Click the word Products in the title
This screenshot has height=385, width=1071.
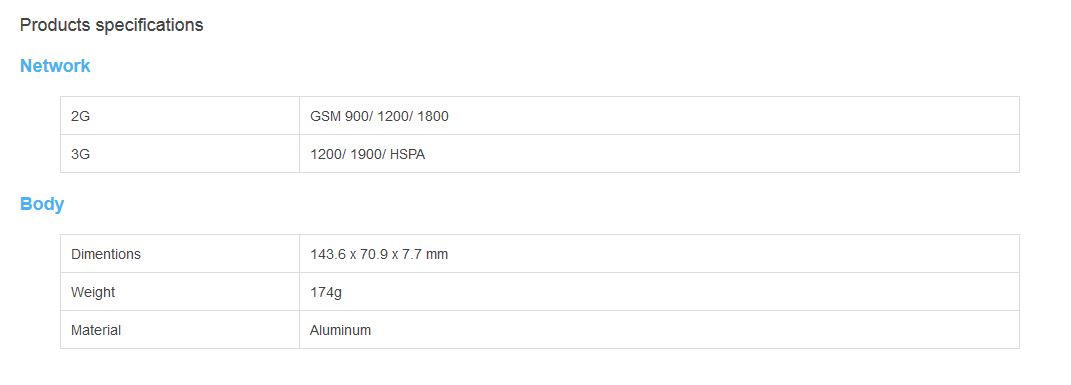tap(55, 25)
